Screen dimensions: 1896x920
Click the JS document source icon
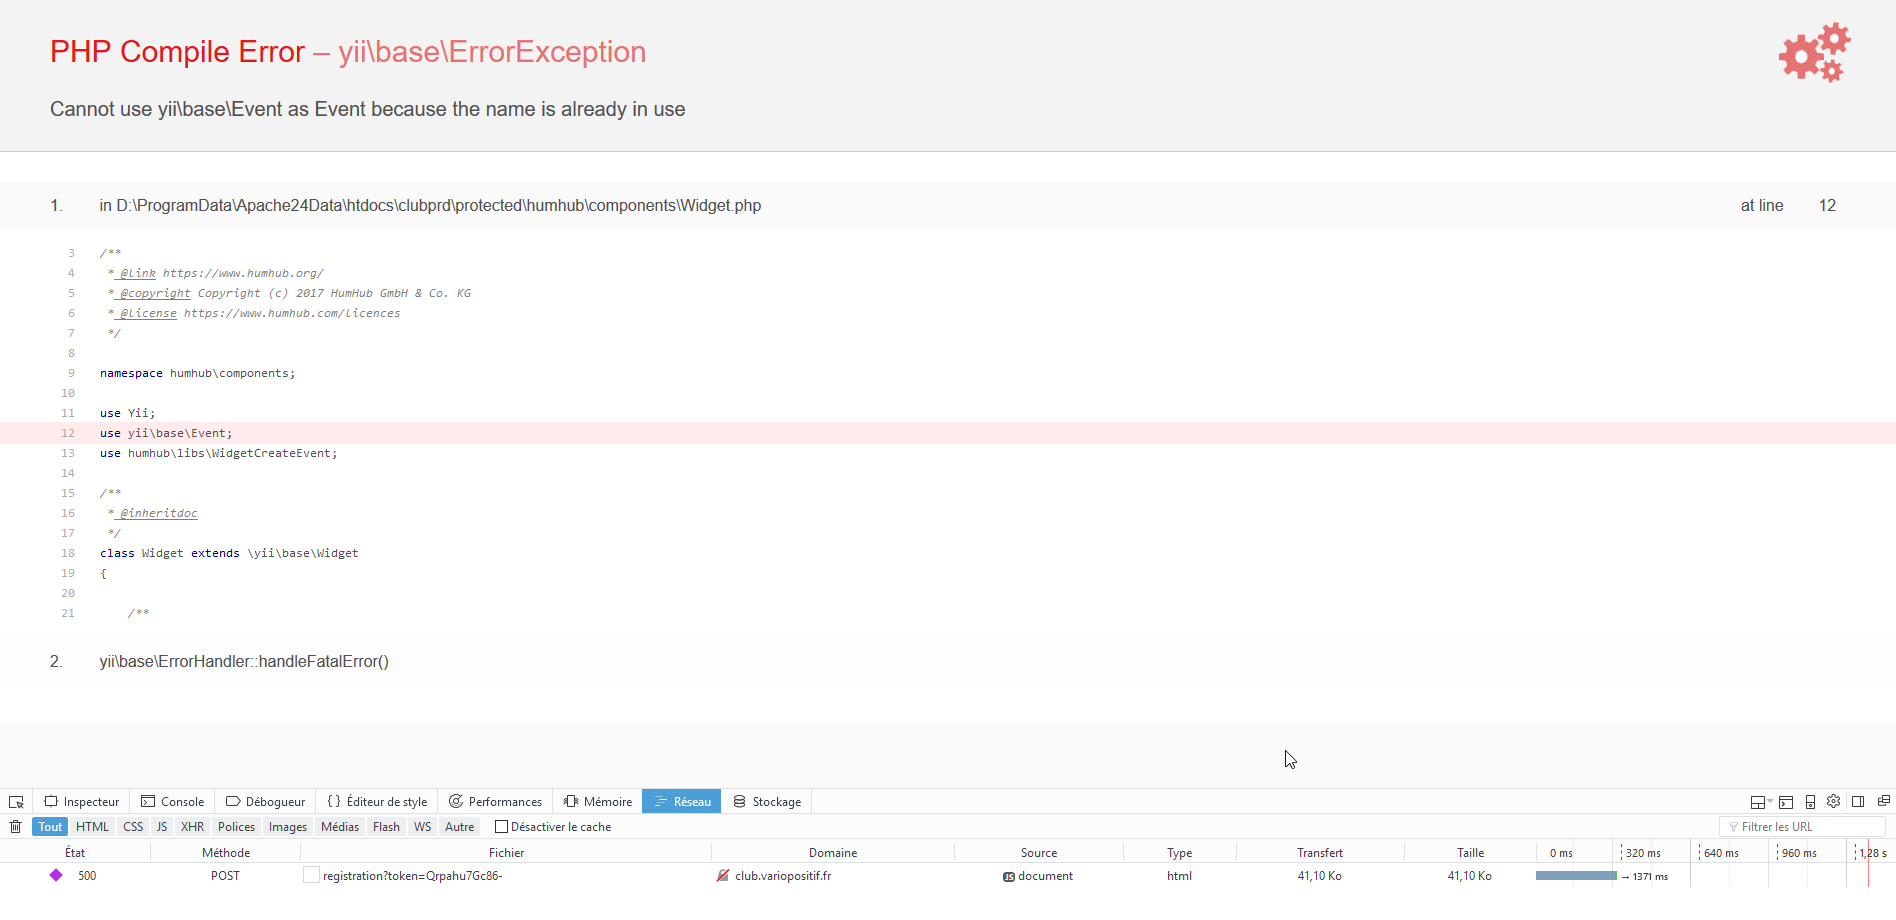point(1009,876)
